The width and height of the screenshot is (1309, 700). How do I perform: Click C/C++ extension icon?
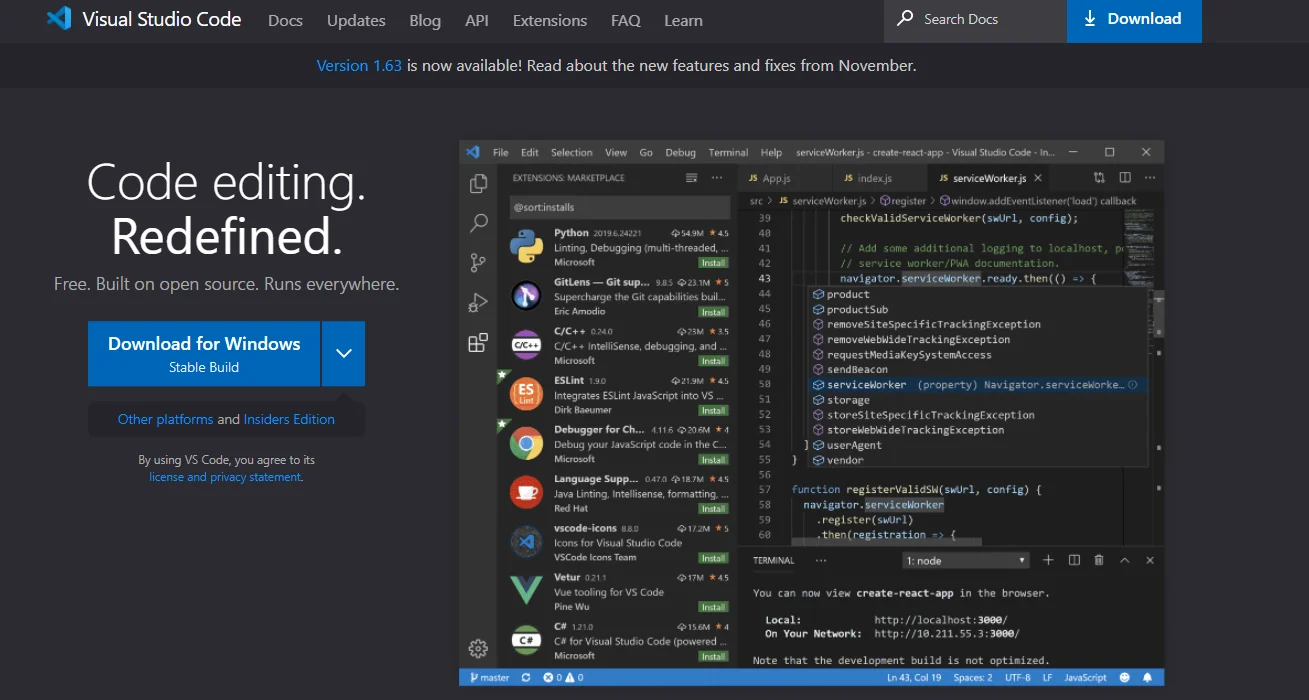526,345
